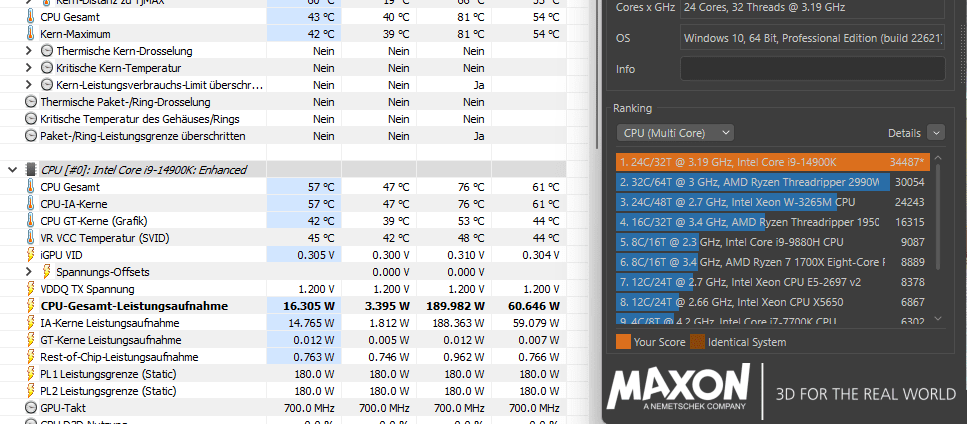Click thermometer icon next to CPU Gesamt 57 °C

click(x=31, y=187)
